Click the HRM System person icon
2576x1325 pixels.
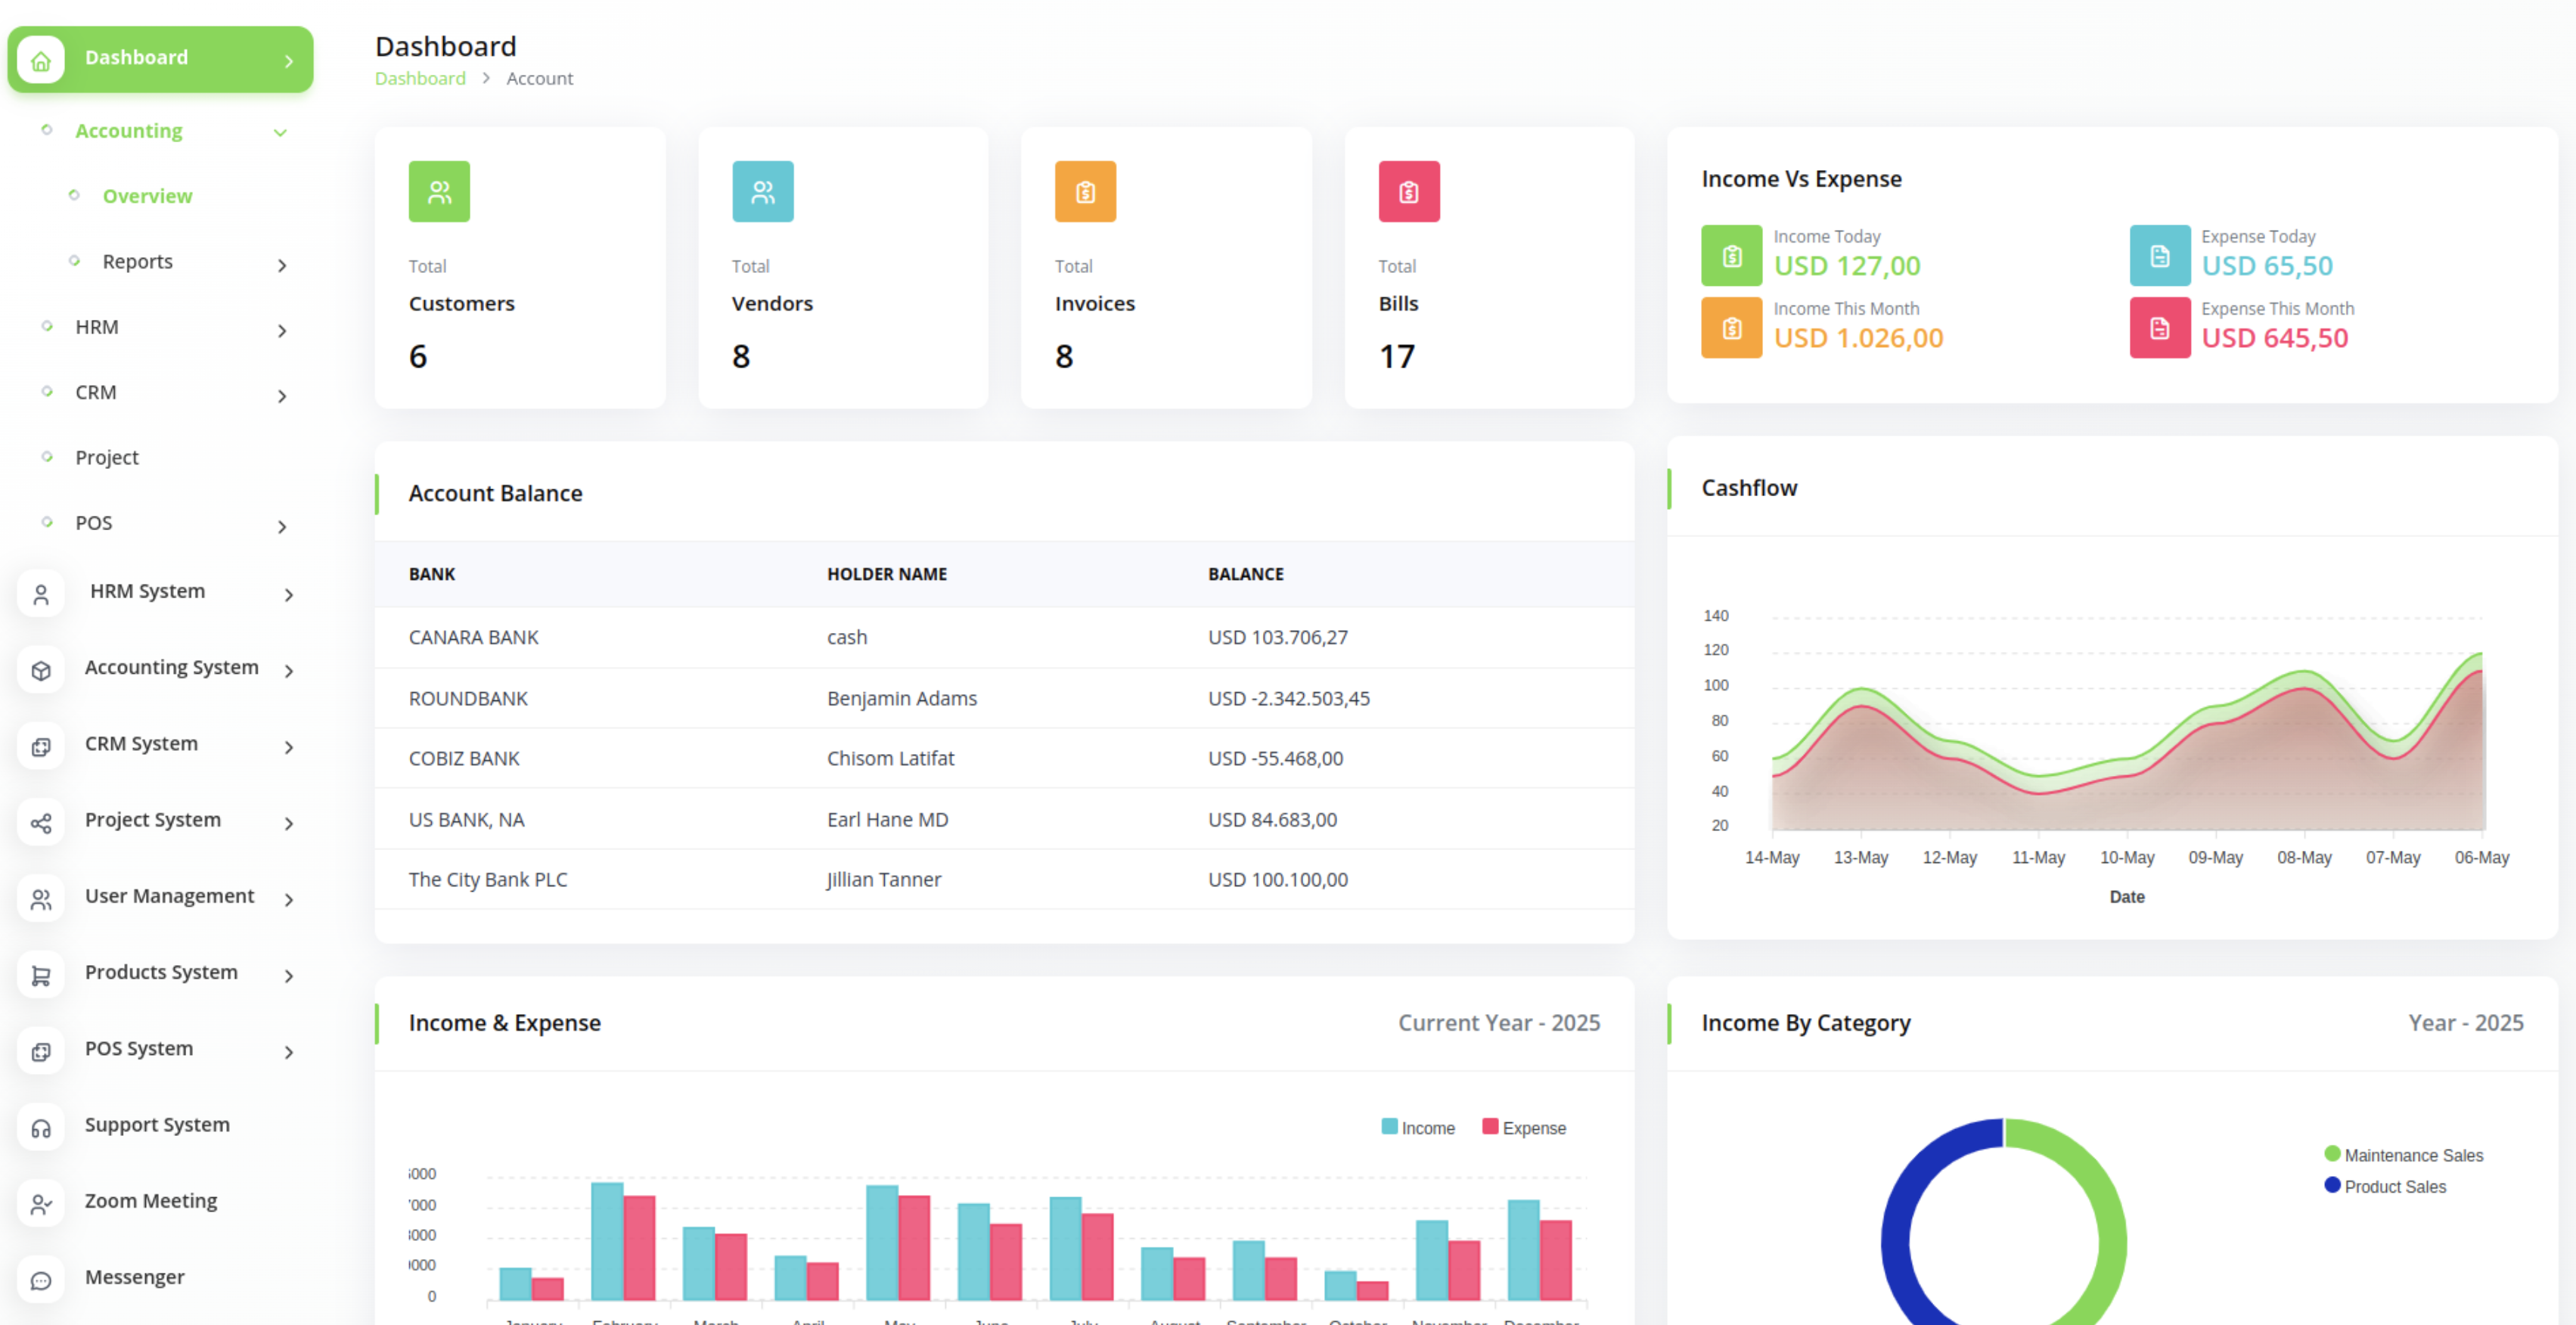[x=41, y=595]
